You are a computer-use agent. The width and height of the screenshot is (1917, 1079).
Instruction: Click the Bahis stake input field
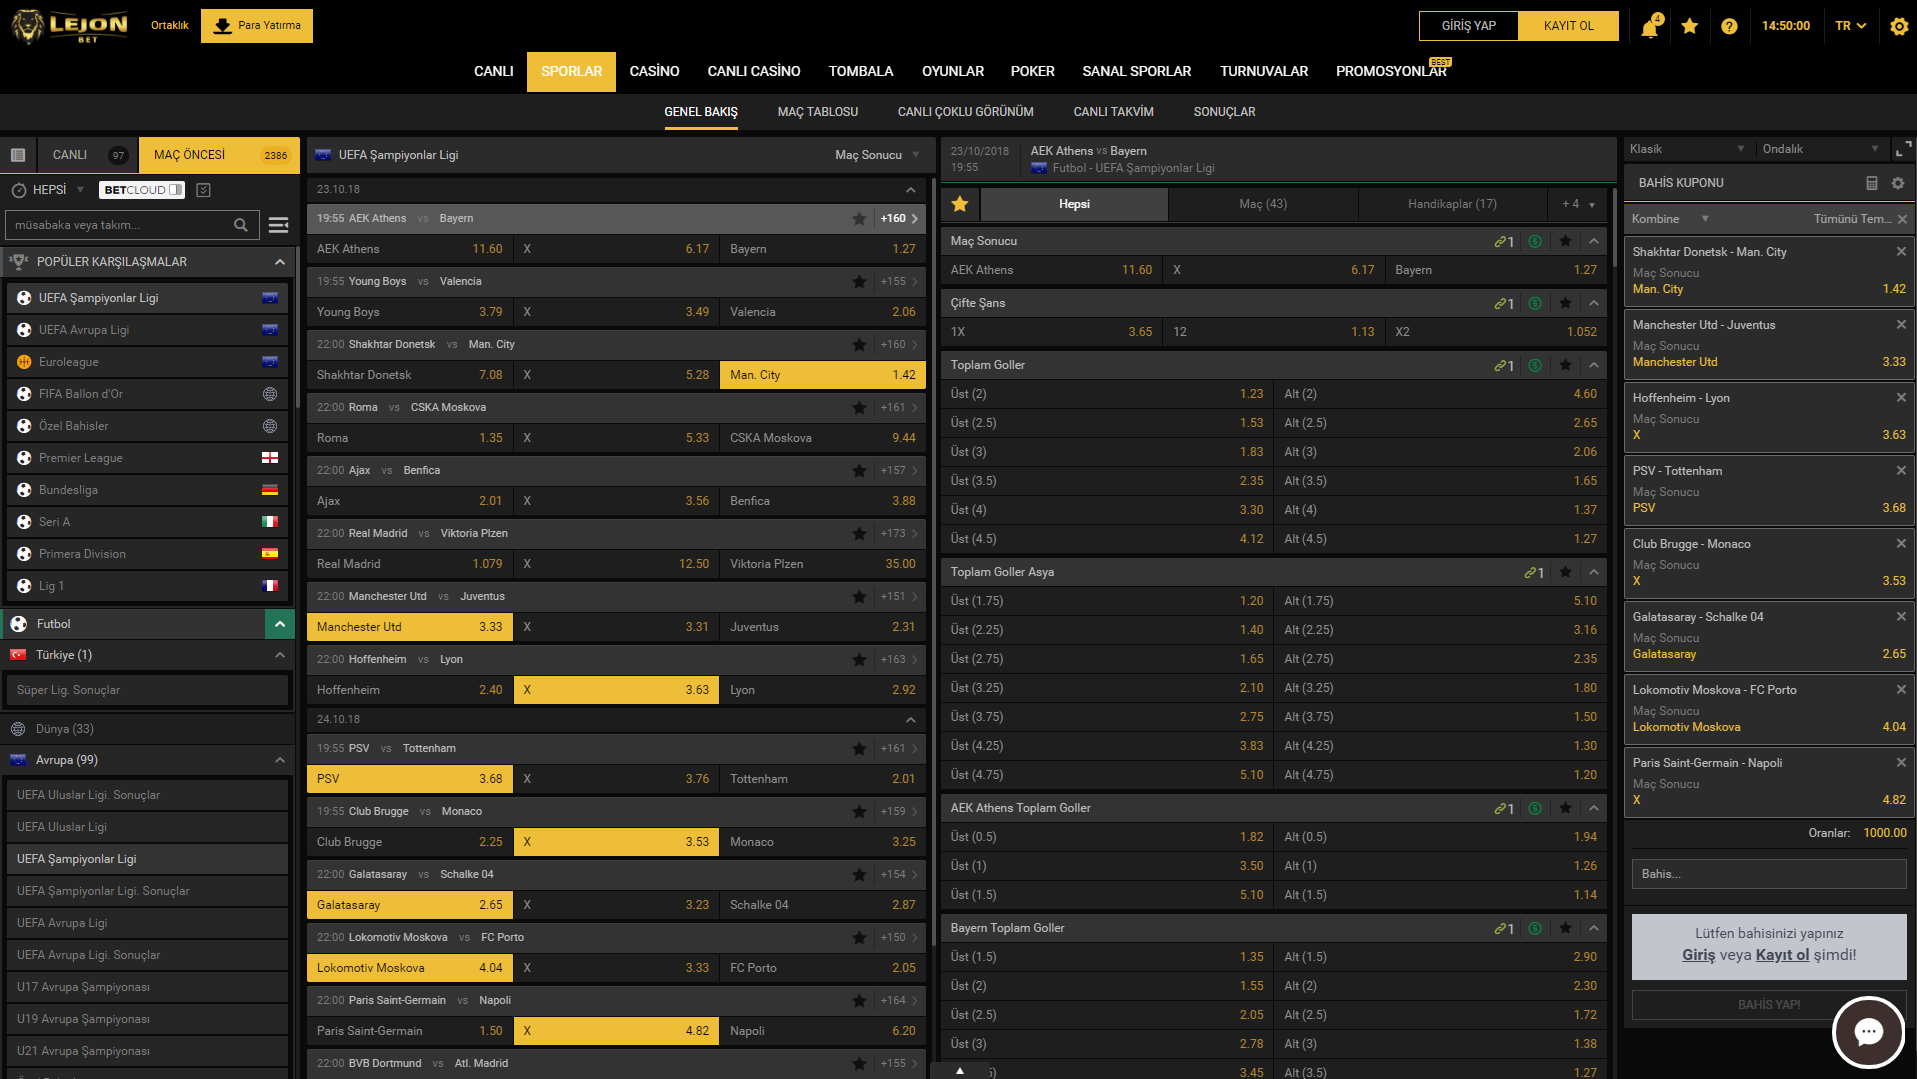coord(1768,874)
